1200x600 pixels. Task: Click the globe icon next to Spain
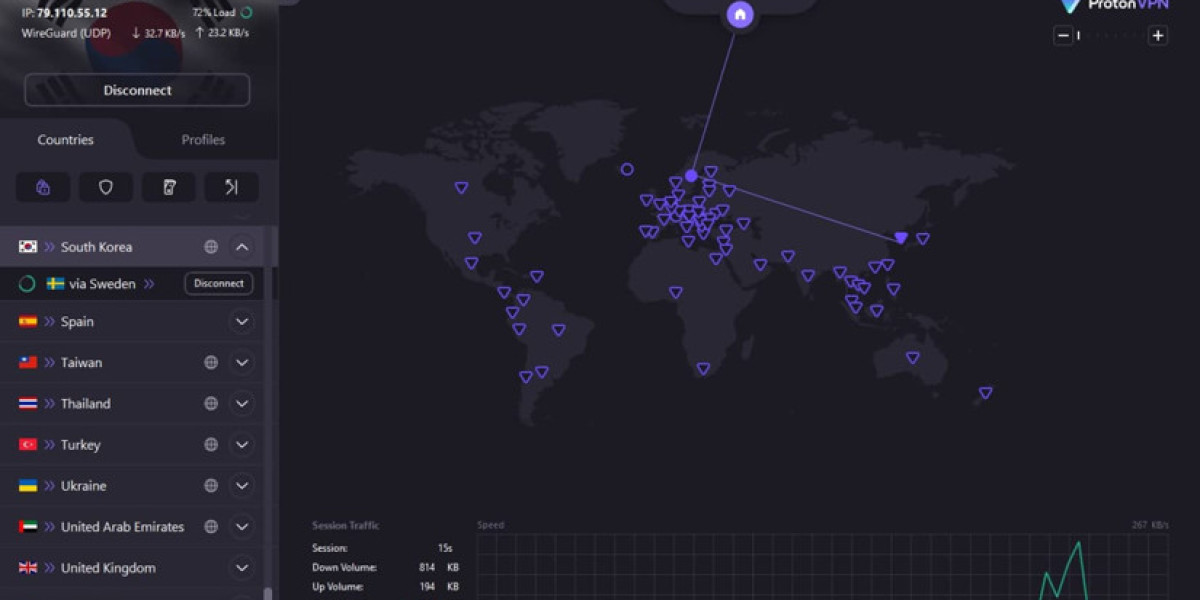tap(210, 321)
